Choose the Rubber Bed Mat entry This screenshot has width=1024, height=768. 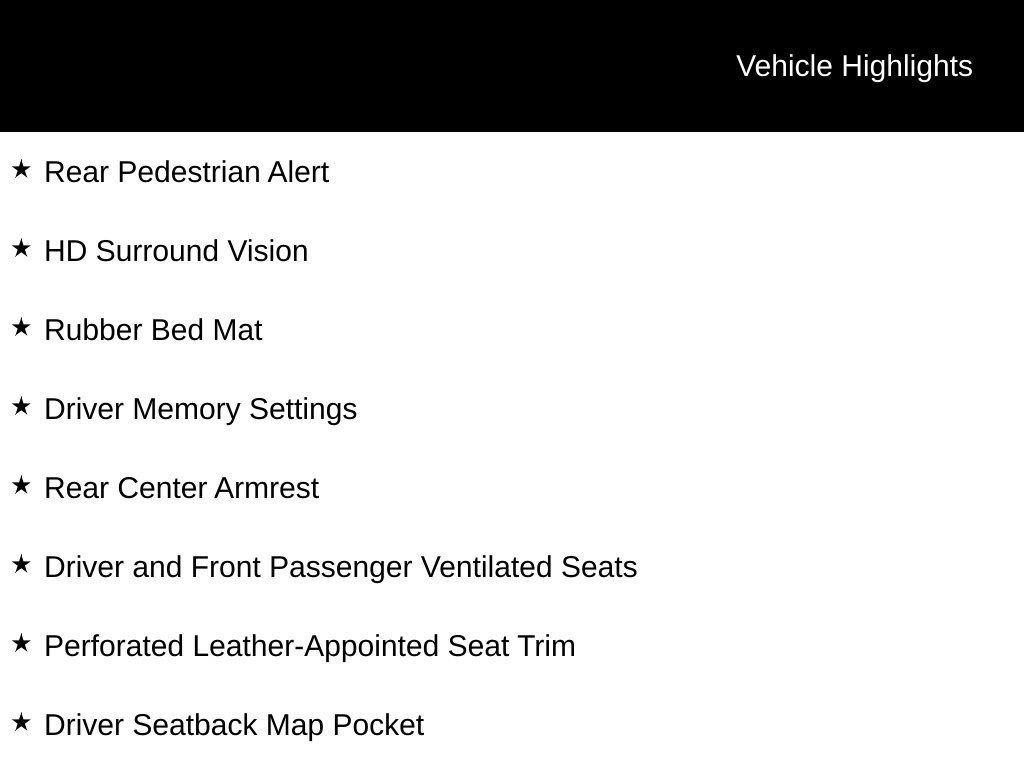pyautogui.click(x=153, y=330)
